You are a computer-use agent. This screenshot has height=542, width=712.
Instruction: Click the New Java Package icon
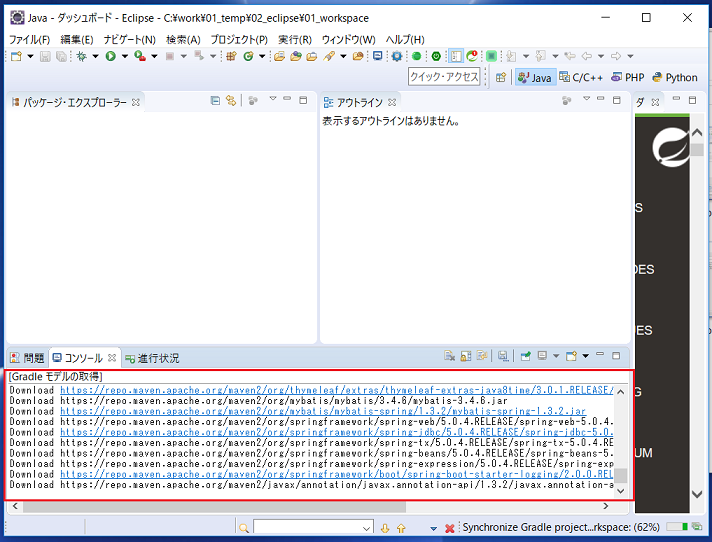point(232,56)
